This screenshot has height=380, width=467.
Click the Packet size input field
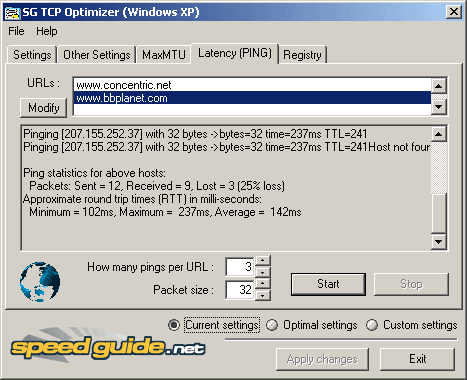click(x=240, y=290)
